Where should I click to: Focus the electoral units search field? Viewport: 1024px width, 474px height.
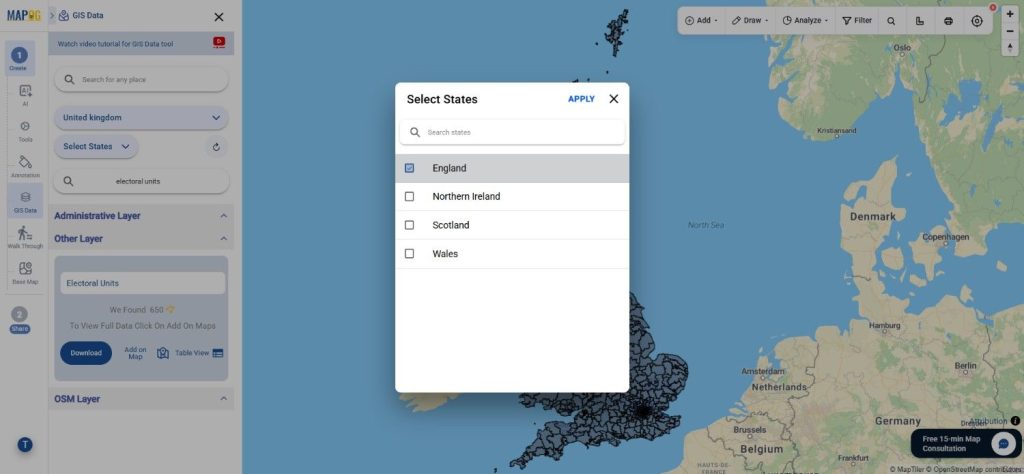141,182
